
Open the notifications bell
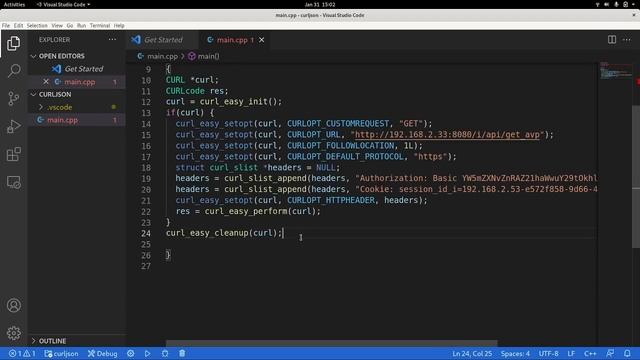tap(627, 353)
